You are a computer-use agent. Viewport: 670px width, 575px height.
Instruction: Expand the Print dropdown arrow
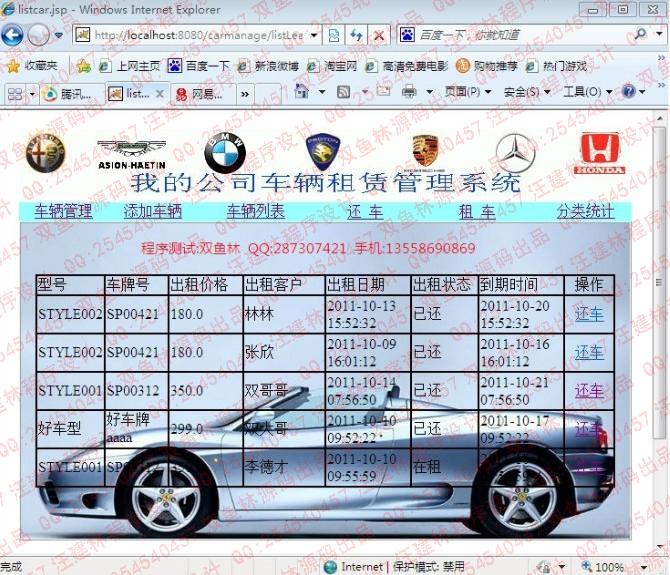coord(429,92)
